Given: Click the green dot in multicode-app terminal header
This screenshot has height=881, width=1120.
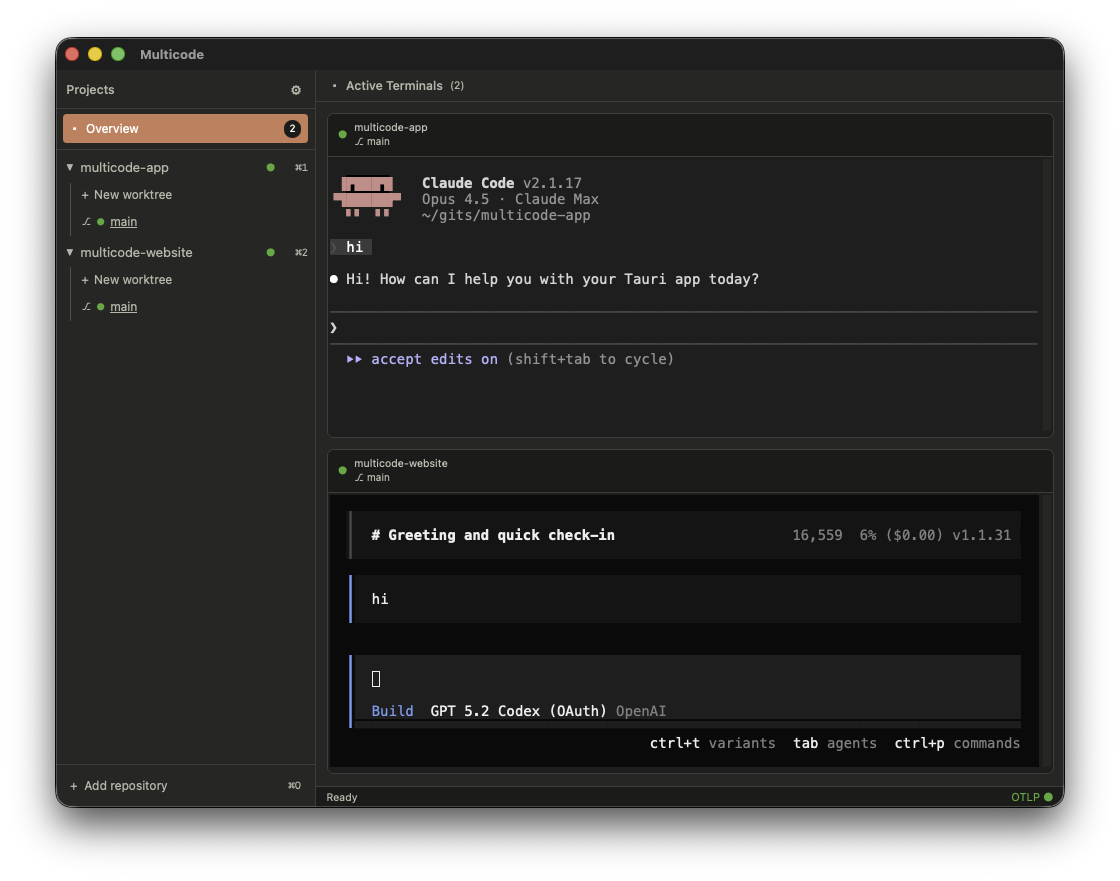Looking at the screenshot, I should [342, 134].
